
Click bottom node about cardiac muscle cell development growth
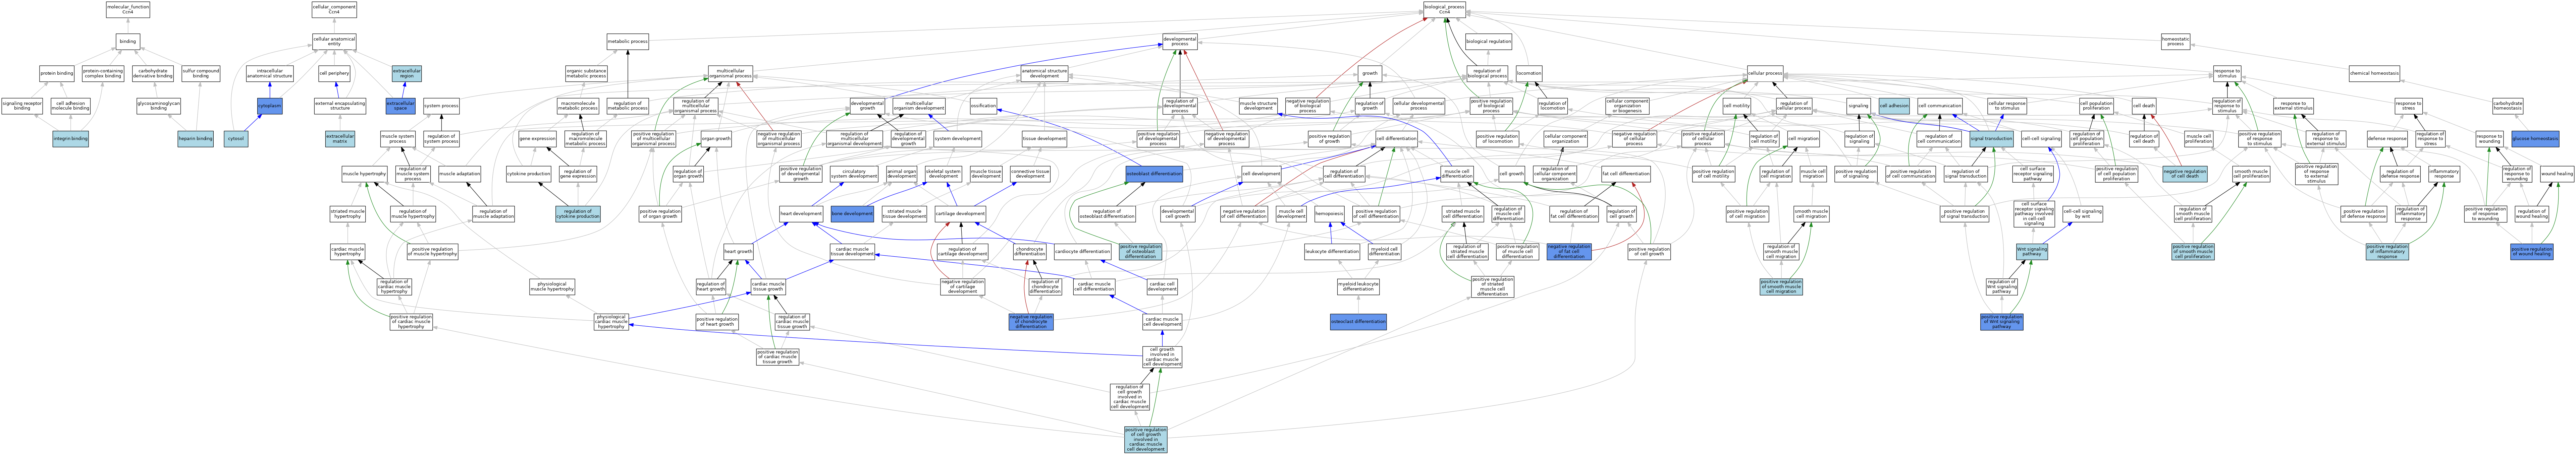click(x=1146, y=440)
